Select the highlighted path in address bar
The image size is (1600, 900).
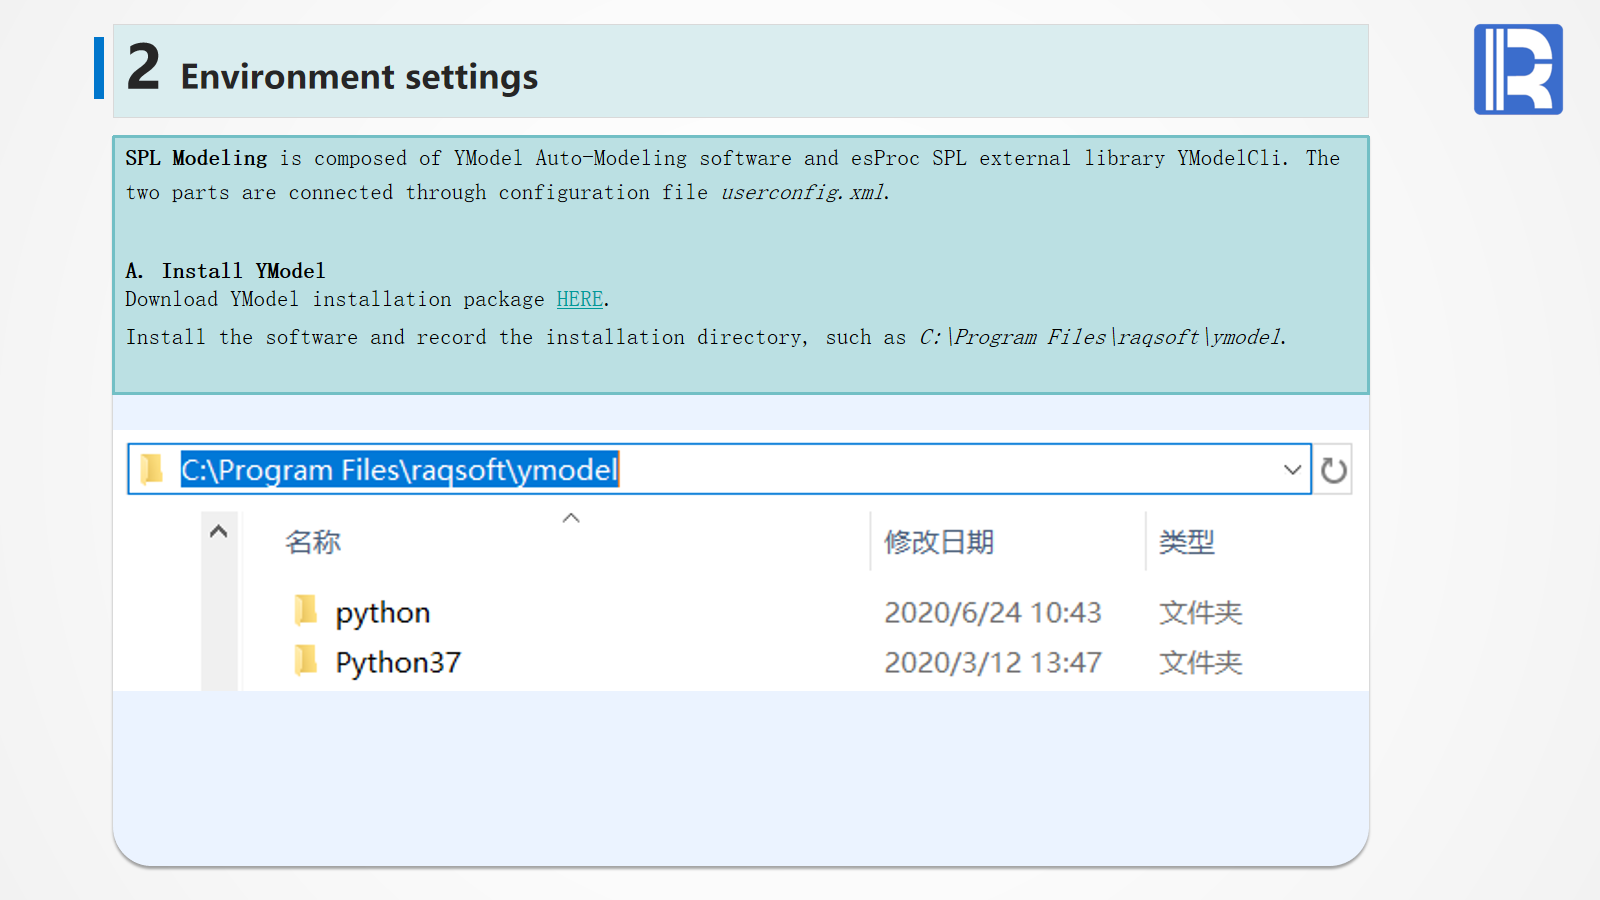(x=399, y=470)
